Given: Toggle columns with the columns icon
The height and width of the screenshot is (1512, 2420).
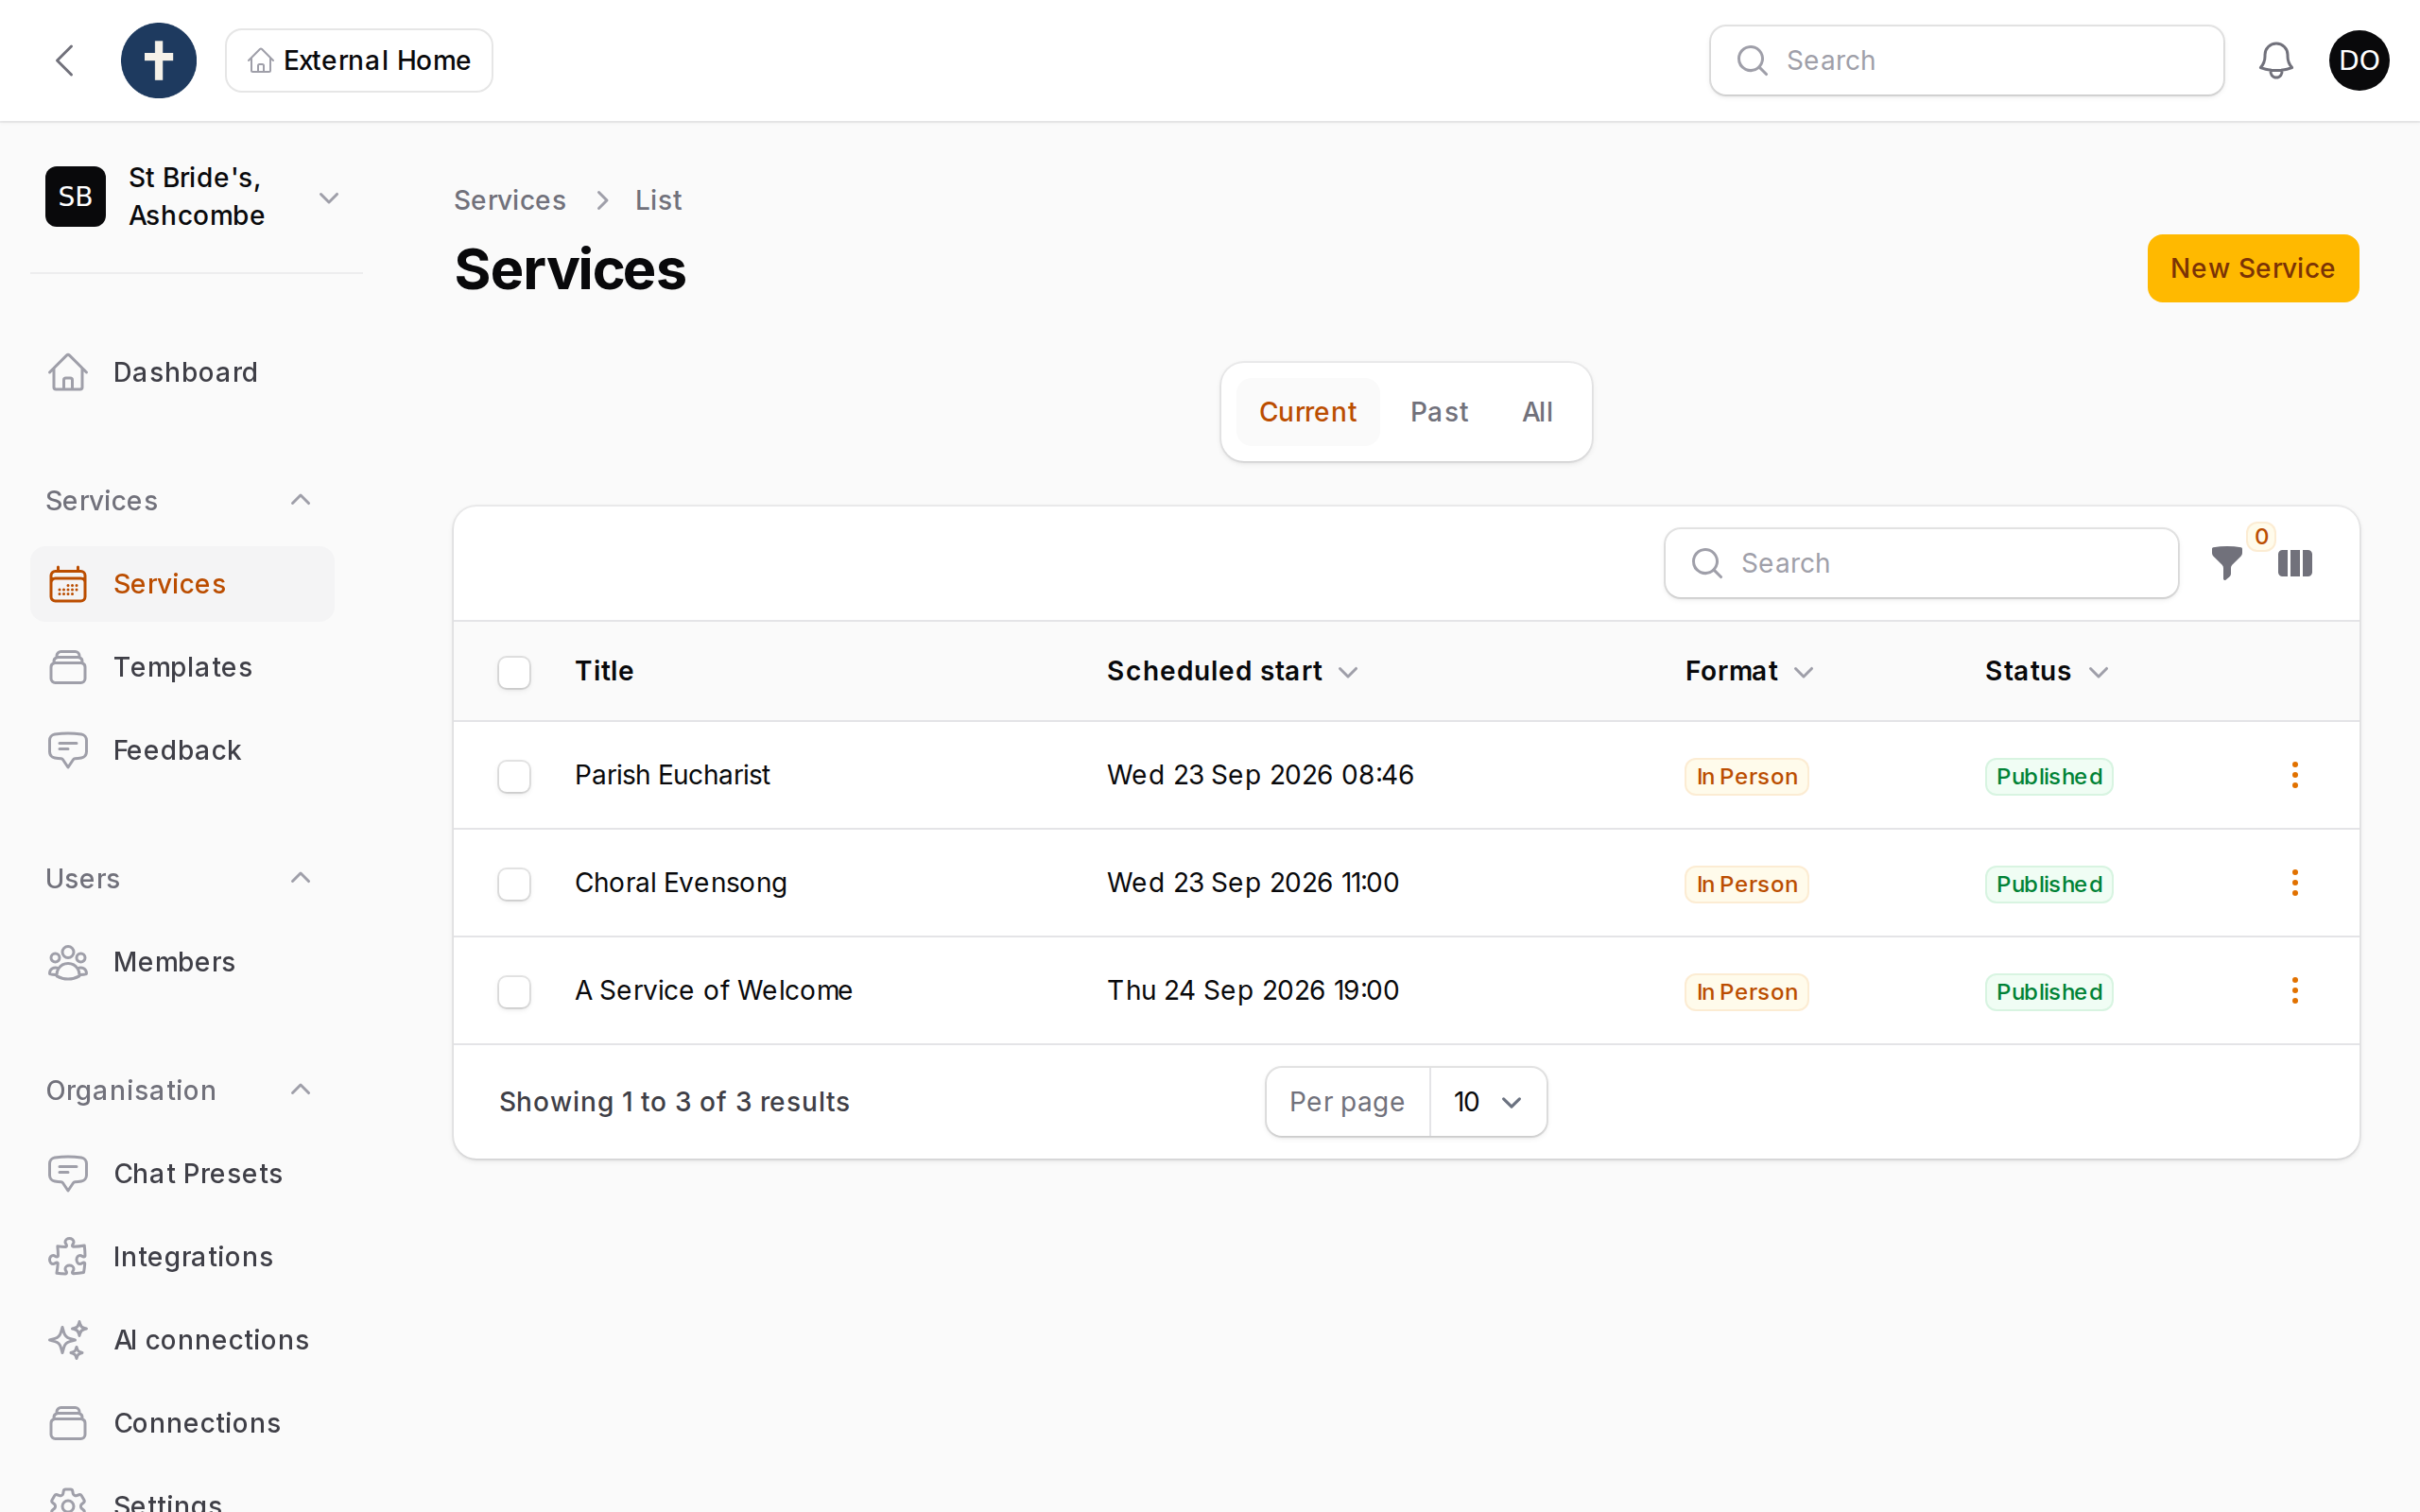Looking at the screenshot, I should [x=2295, y=563].
